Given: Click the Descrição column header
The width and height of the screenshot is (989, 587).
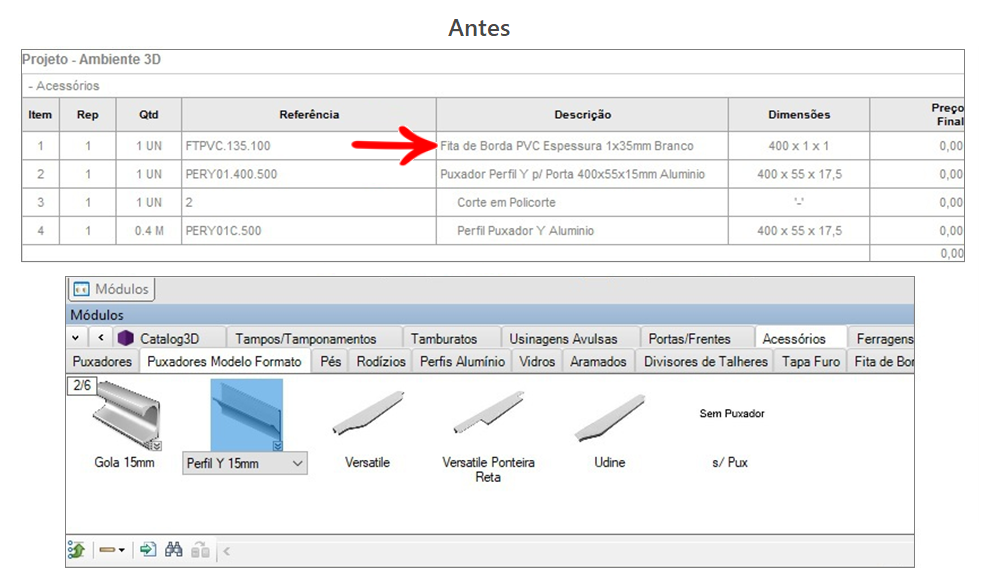Looking at the screenshot, I should point(582,115).
